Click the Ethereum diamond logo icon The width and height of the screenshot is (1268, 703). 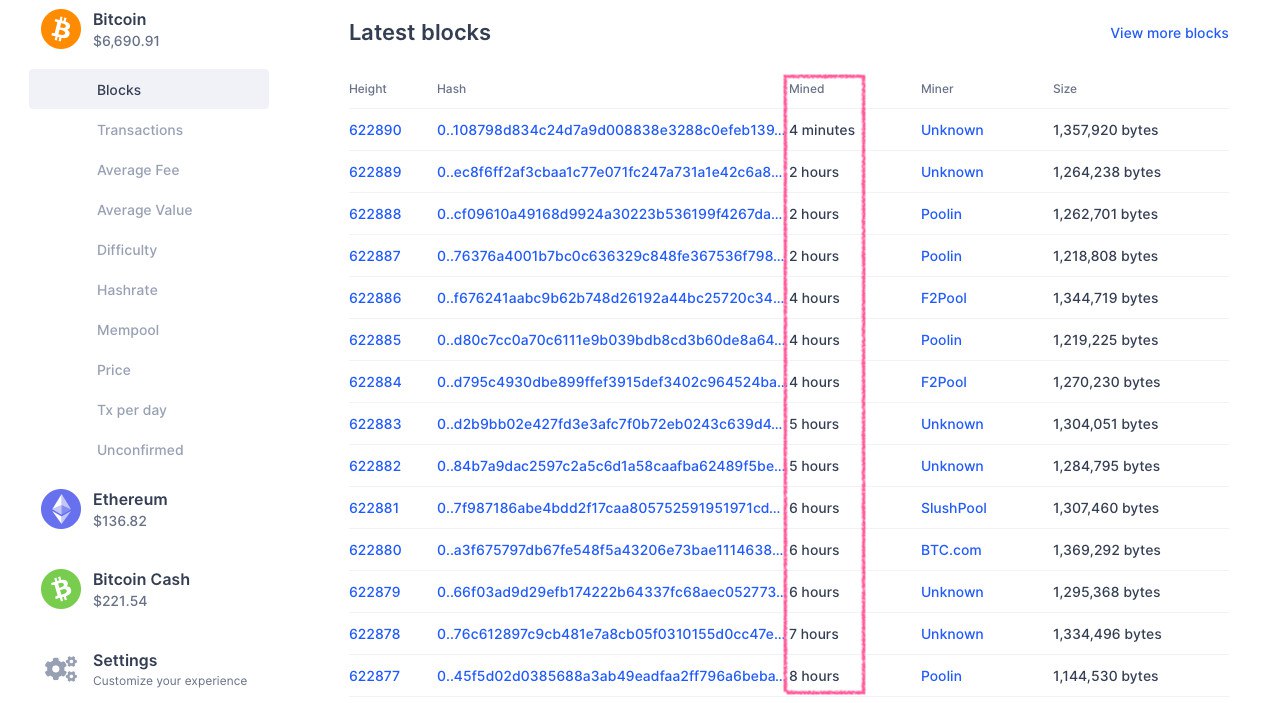tap(61, 509)
